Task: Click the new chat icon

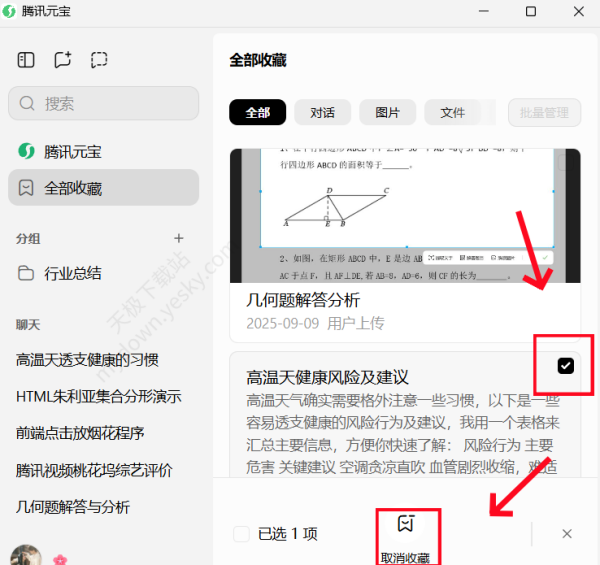Action: click(62, 60)
